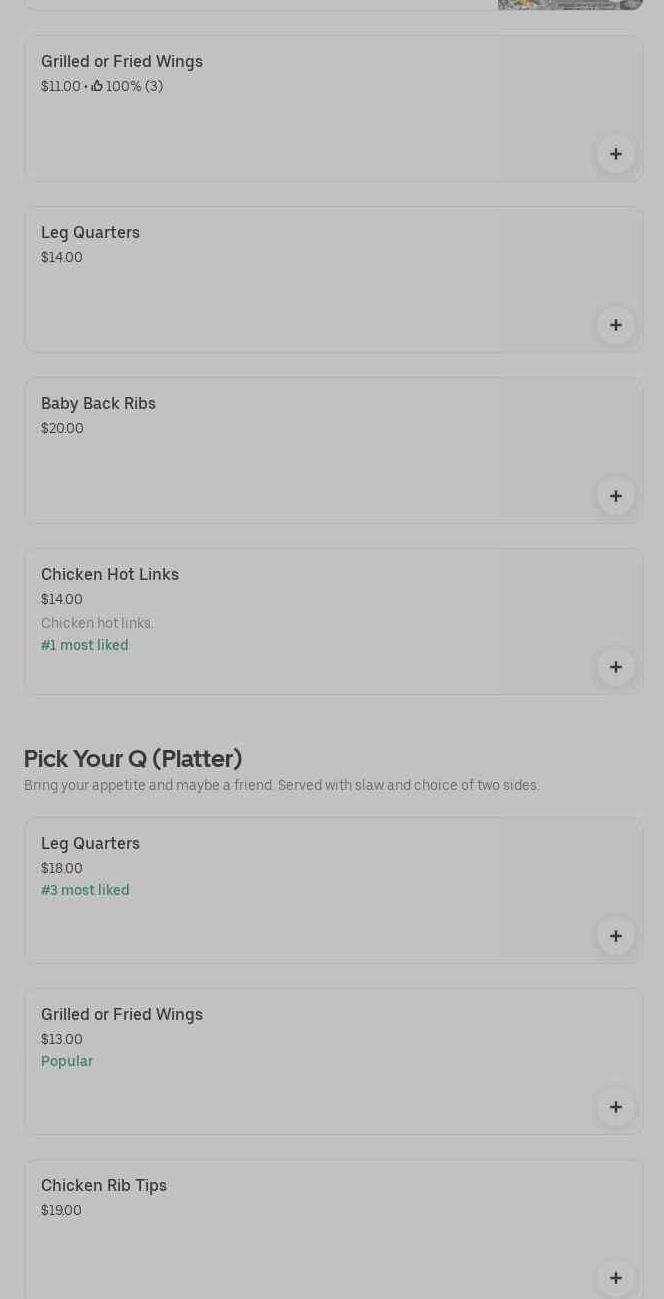Open the partially visible food photo at top
The image size is (664, 1299).
click(x=570, y=4)
